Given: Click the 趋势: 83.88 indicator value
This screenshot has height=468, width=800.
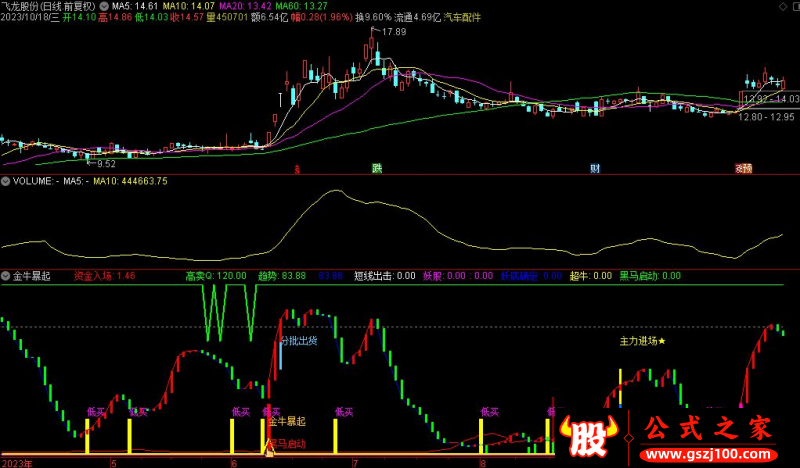Looking at the screenshot, I should 282,276.
